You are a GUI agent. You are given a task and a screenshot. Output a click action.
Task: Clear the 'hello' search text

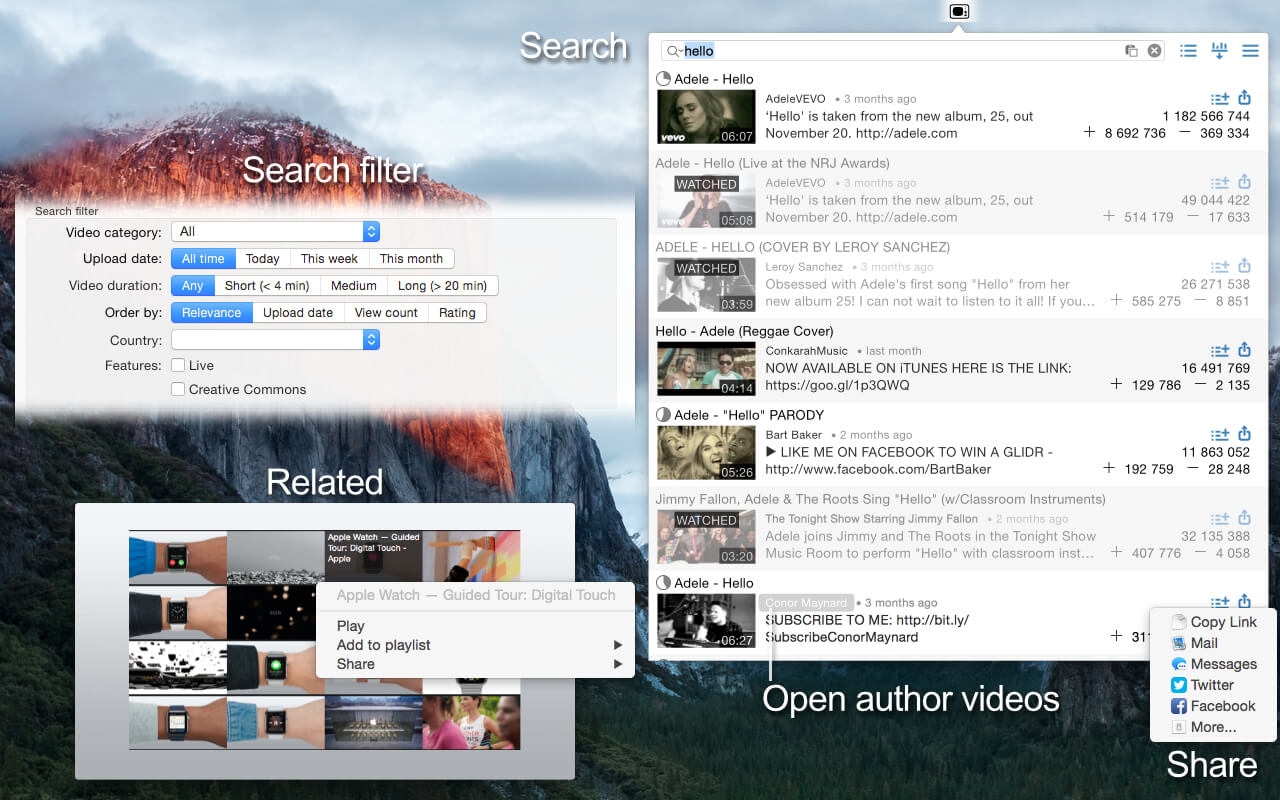(x=1154, y=51)
